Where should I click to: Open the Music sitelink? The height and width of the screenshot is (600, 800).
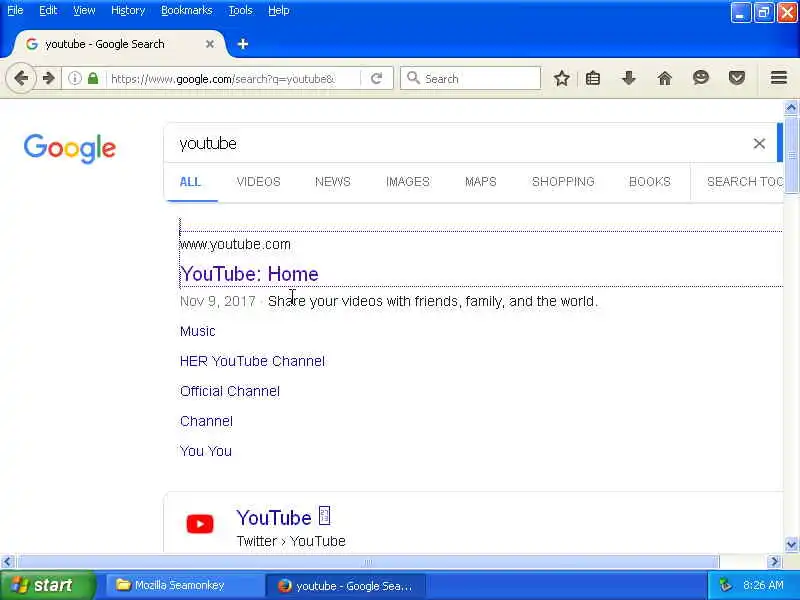pos(197,331)
